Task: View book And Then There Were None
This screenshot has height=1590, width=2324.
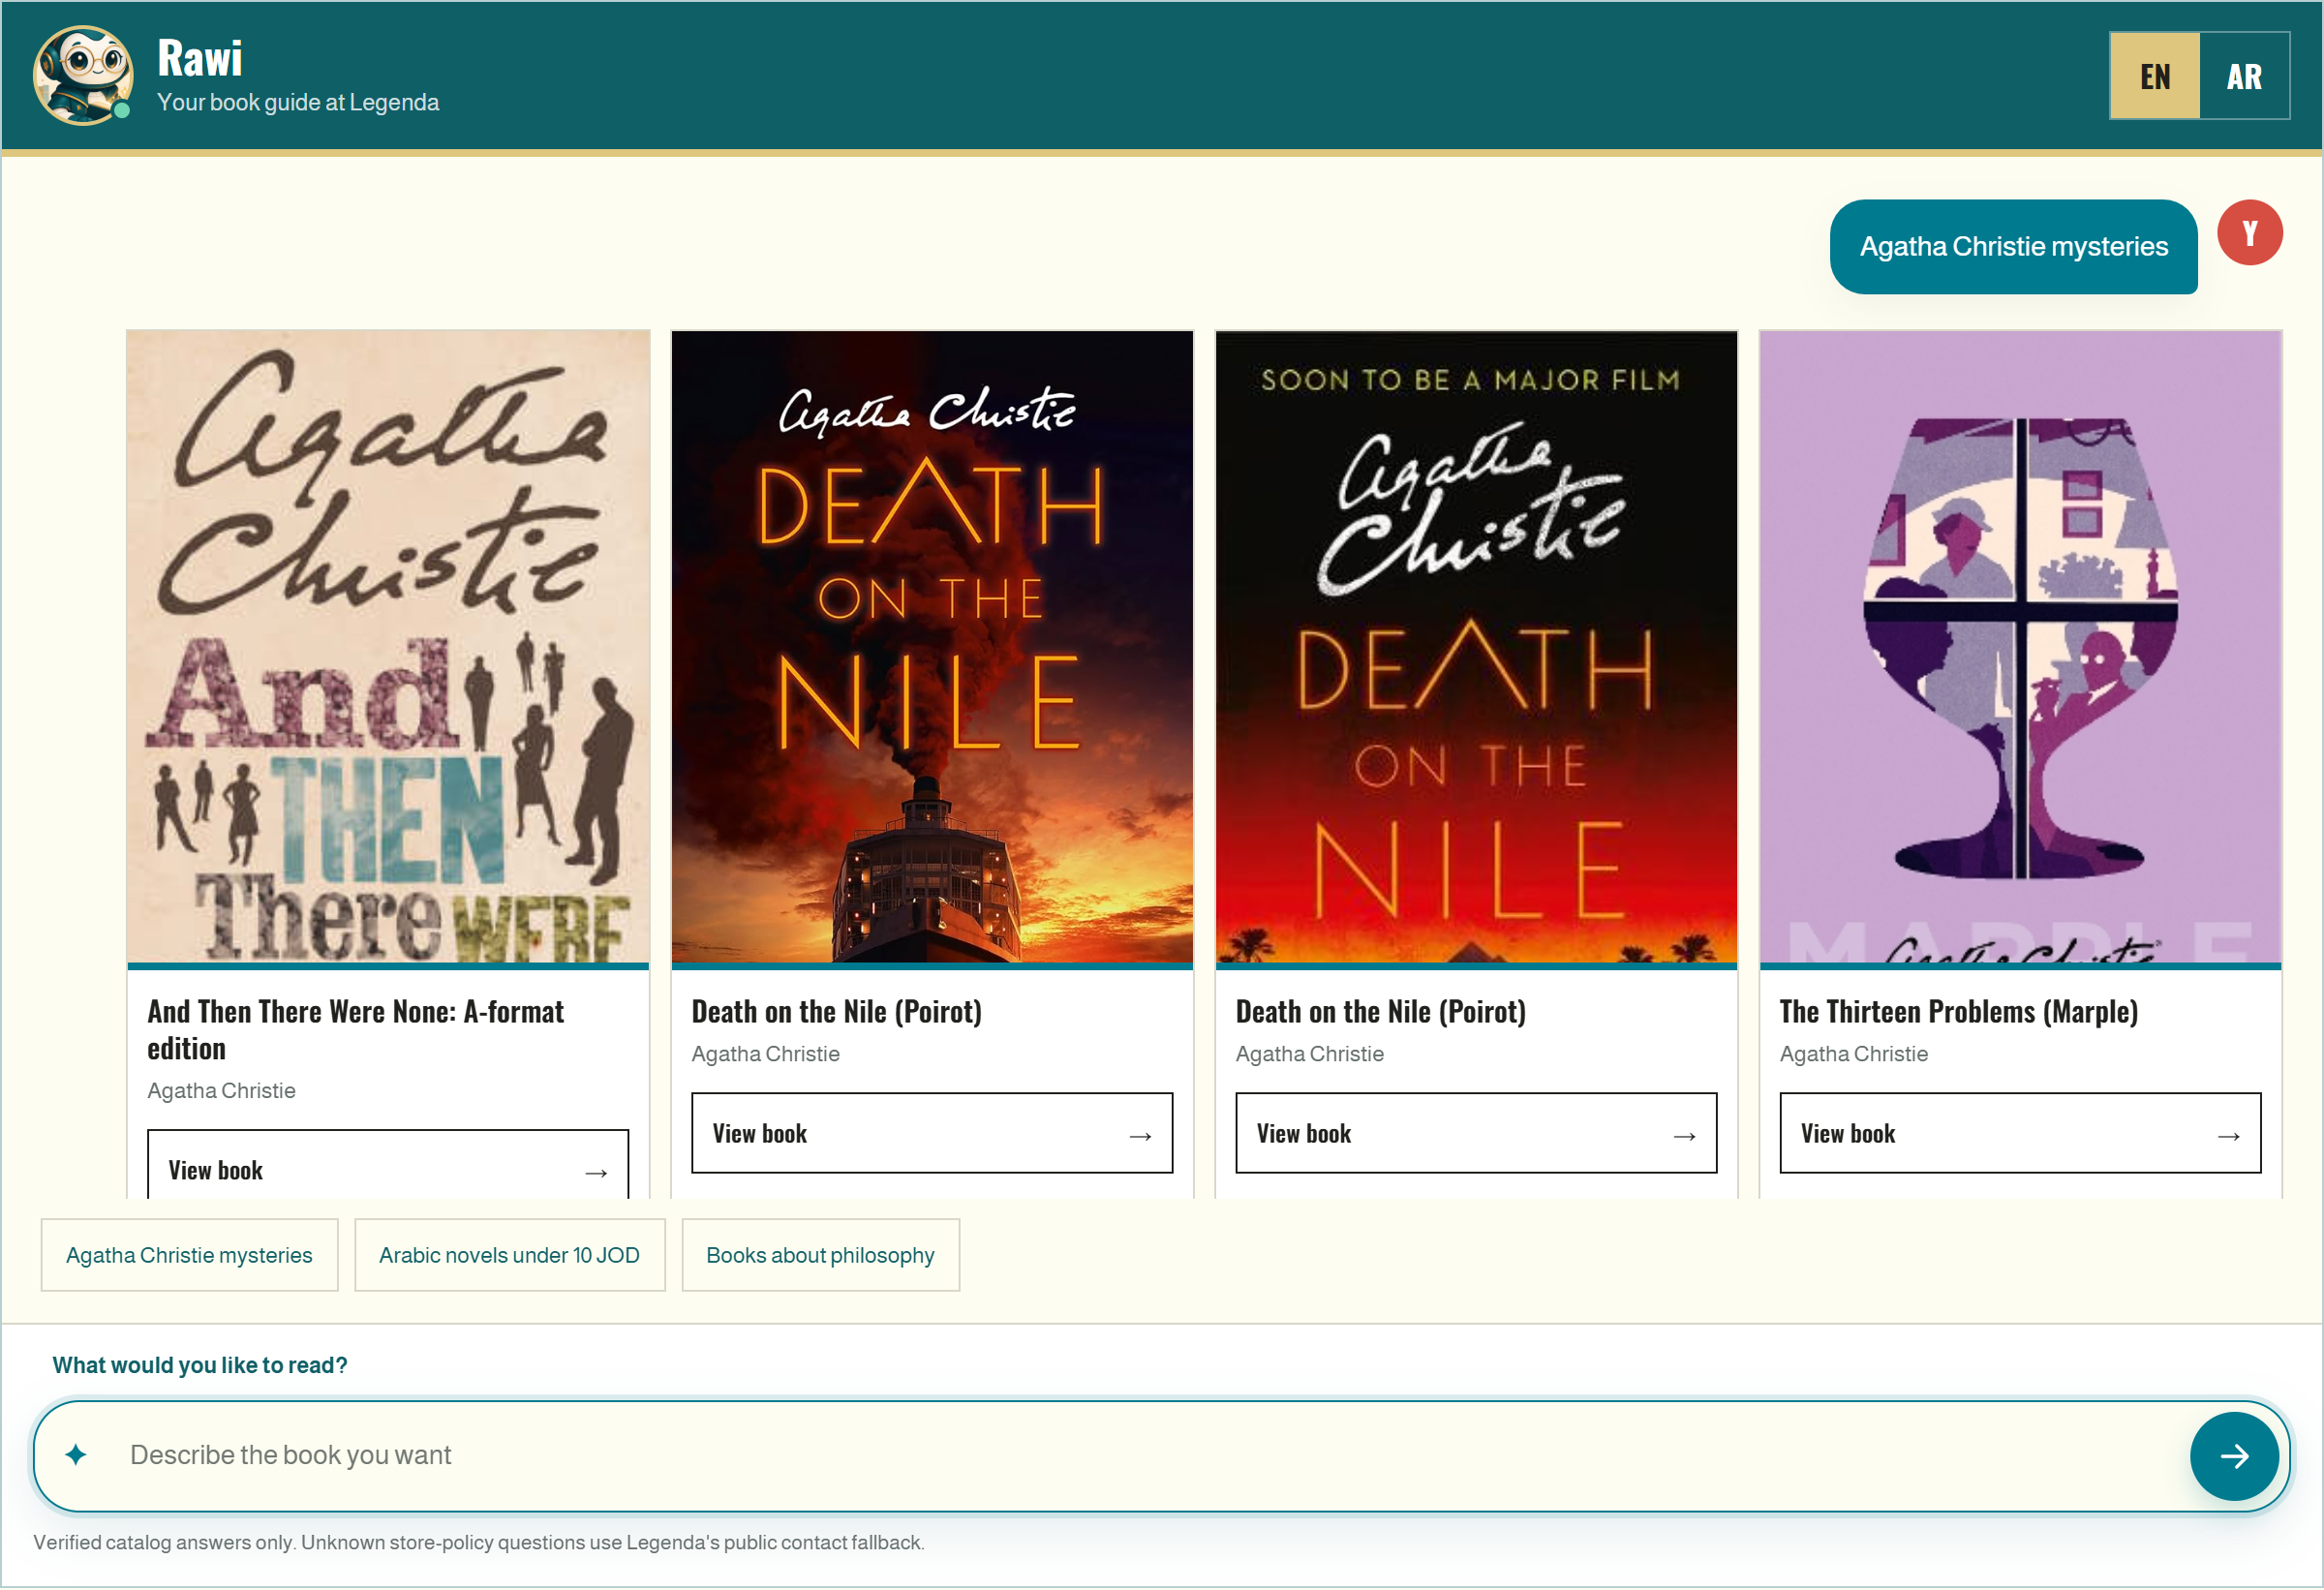Action: pyautogui.click(x=388, y=1166)
